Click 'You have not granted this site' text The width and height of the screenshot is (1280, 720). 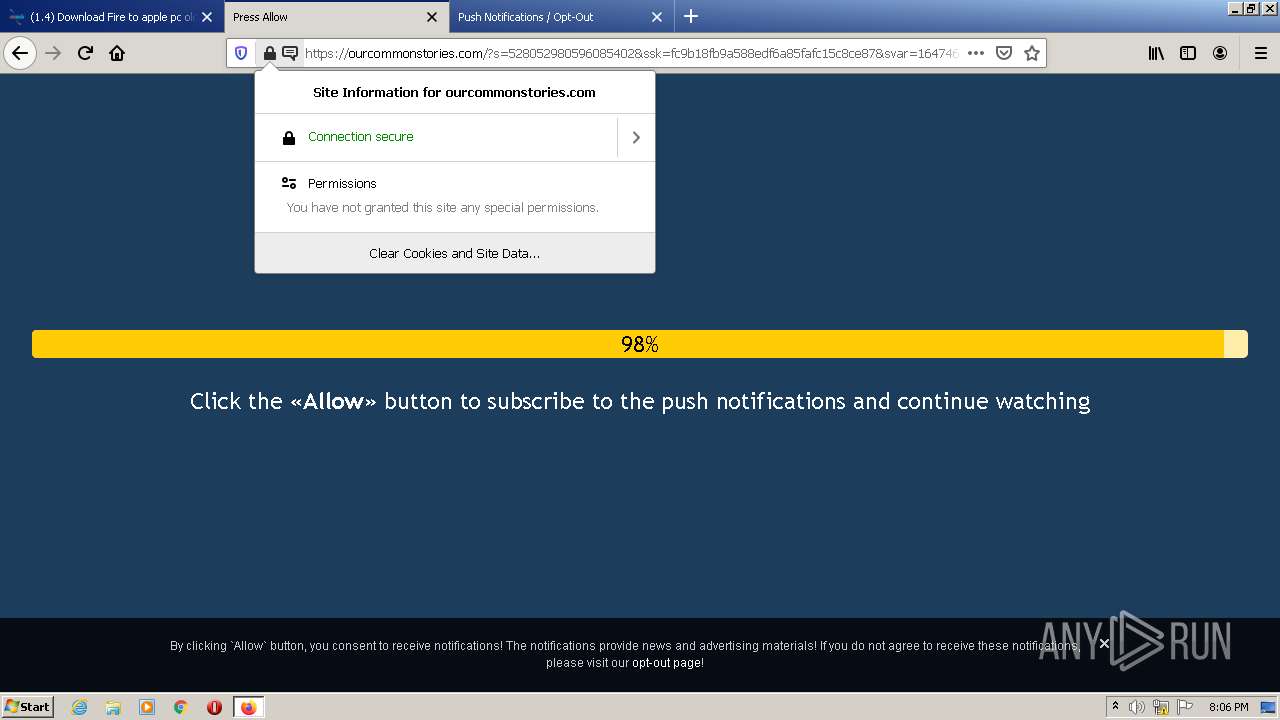click(x=442, y=208)
